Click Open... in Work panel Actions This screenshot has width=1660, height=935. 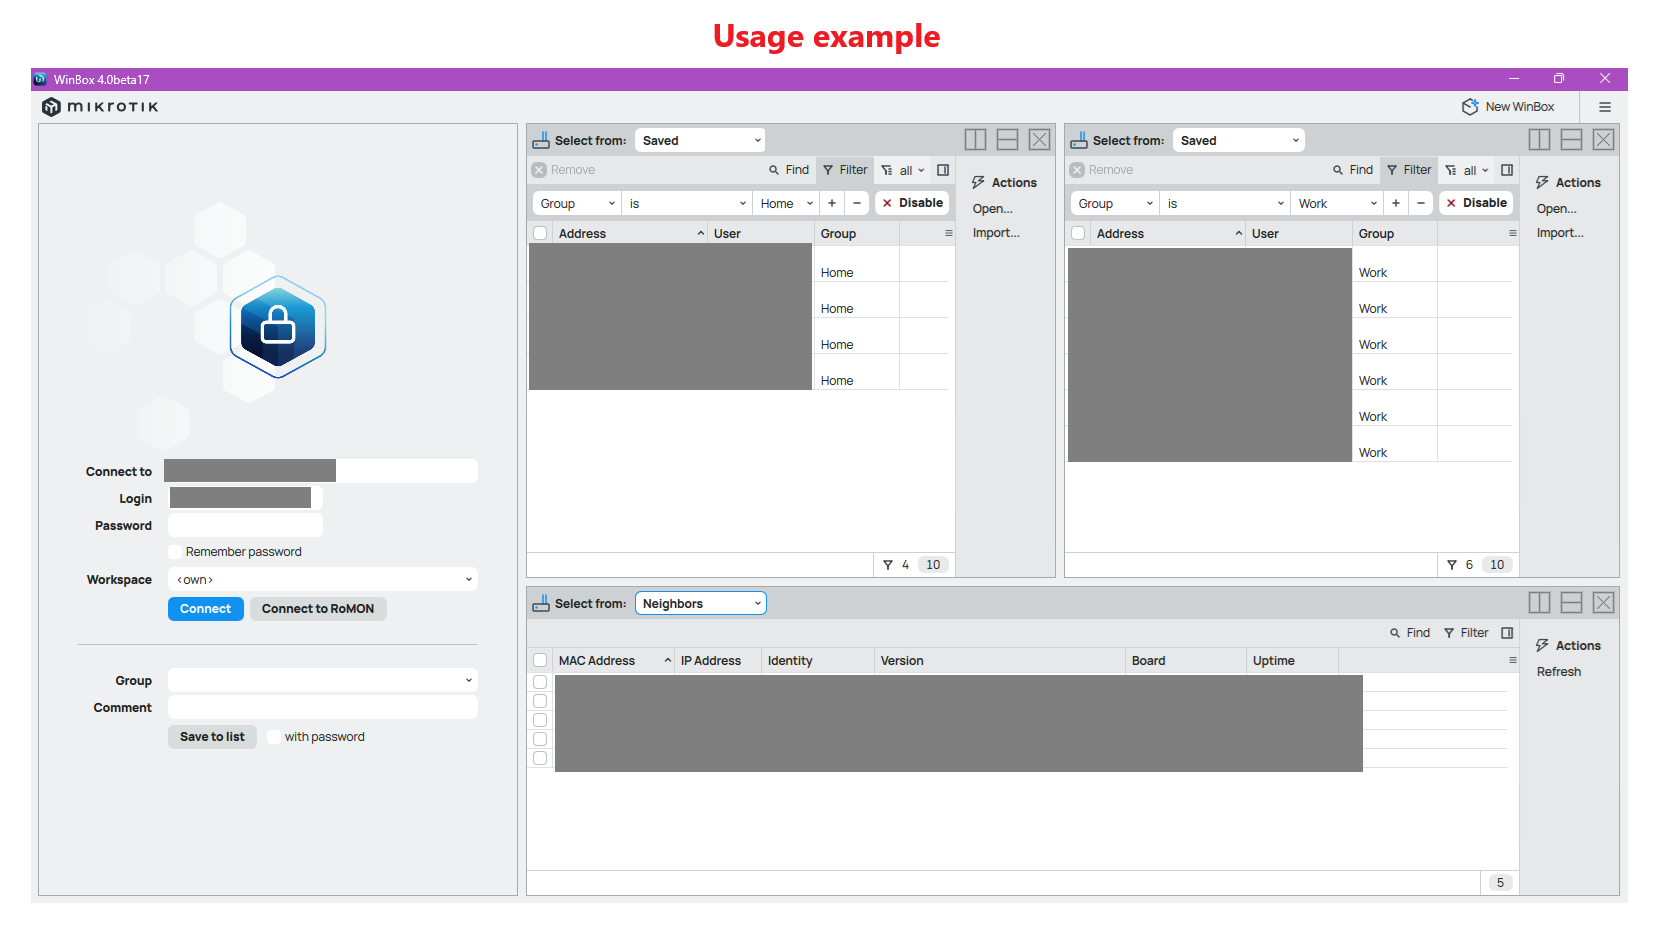[1557, 209]
